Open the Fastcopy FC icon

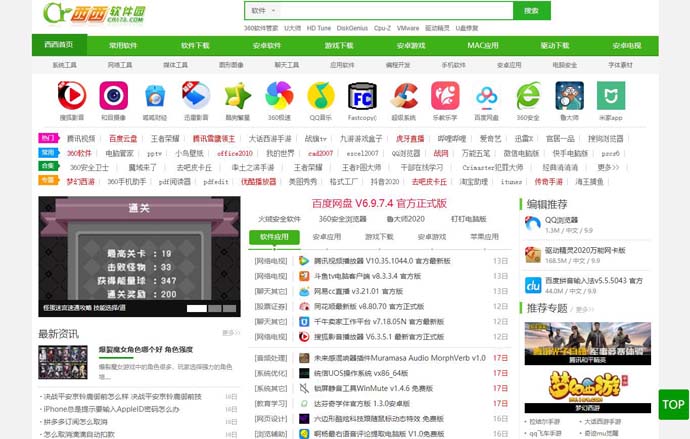[x=362, y=95]
